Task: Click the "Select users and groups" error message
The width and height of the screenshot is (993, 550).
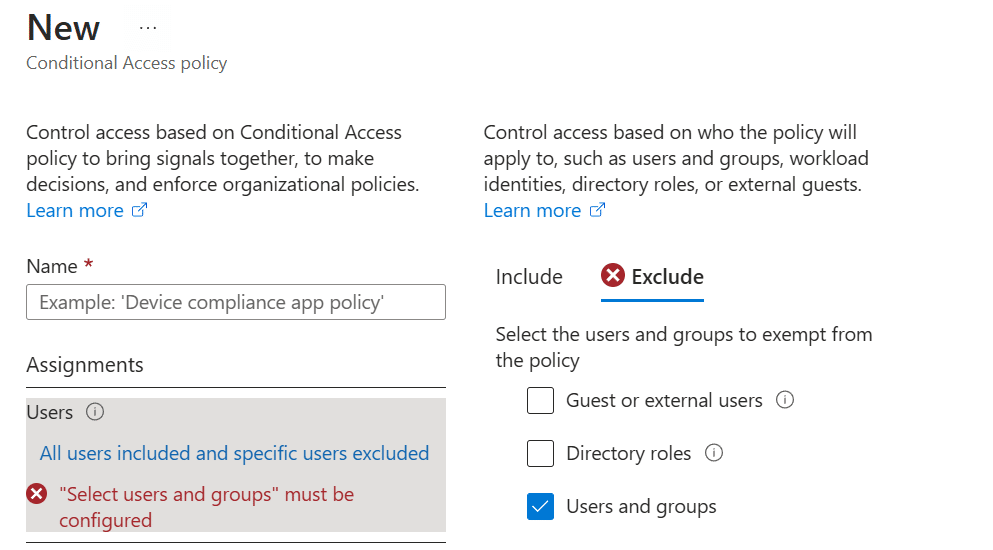Action: pos(206,507)
